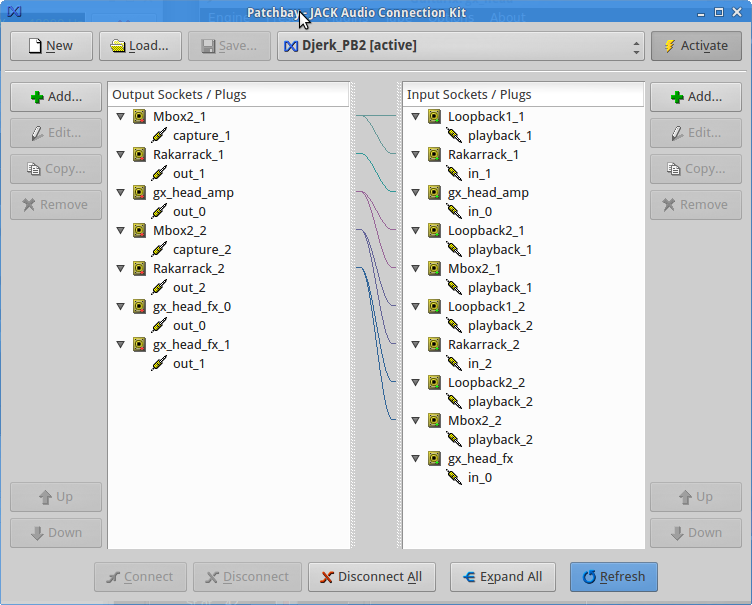
Task: Select playback_2 under Loopback1_2
Action: click(x=500, y=325)
